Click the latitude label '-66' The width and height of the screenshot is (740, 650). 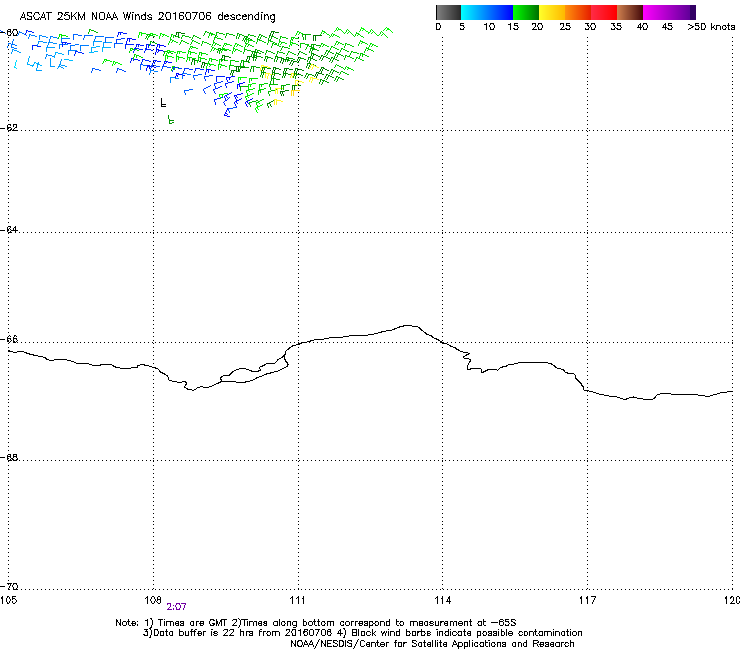[9, 339]
